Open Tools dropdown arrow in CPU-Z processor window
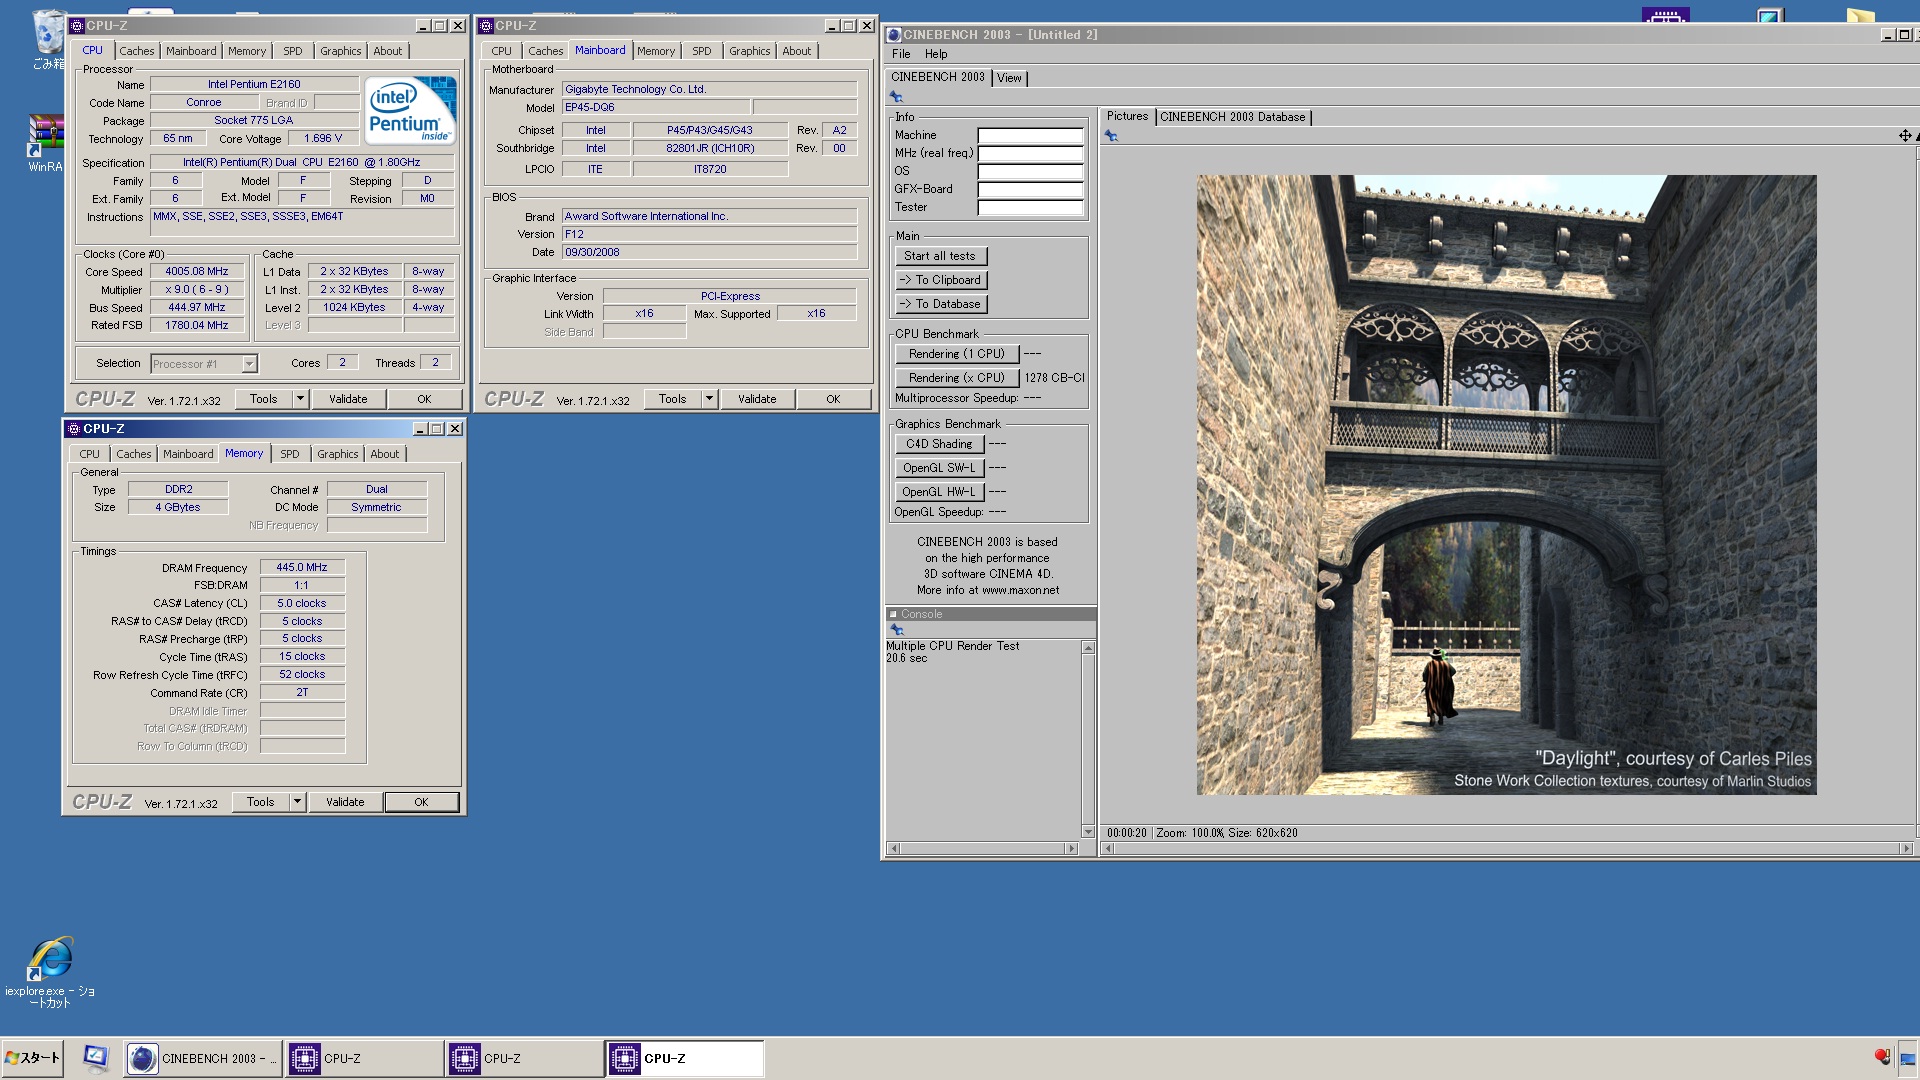This screenshot has width=1920, height=1080. coord(300,399)
